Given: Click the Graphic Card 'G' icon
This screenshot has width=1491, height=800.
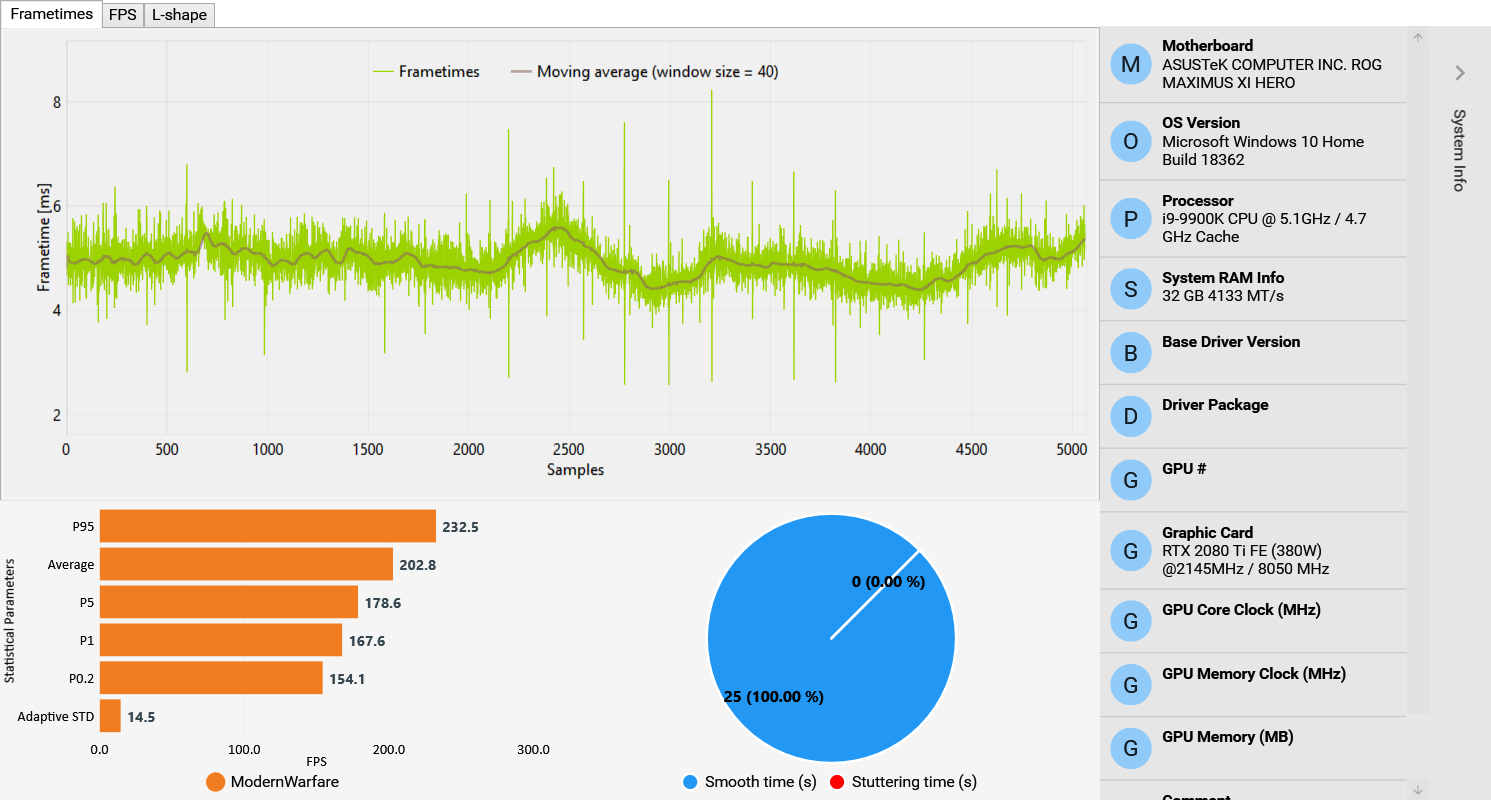Looking at the screenshot, I should (1131, 550).
